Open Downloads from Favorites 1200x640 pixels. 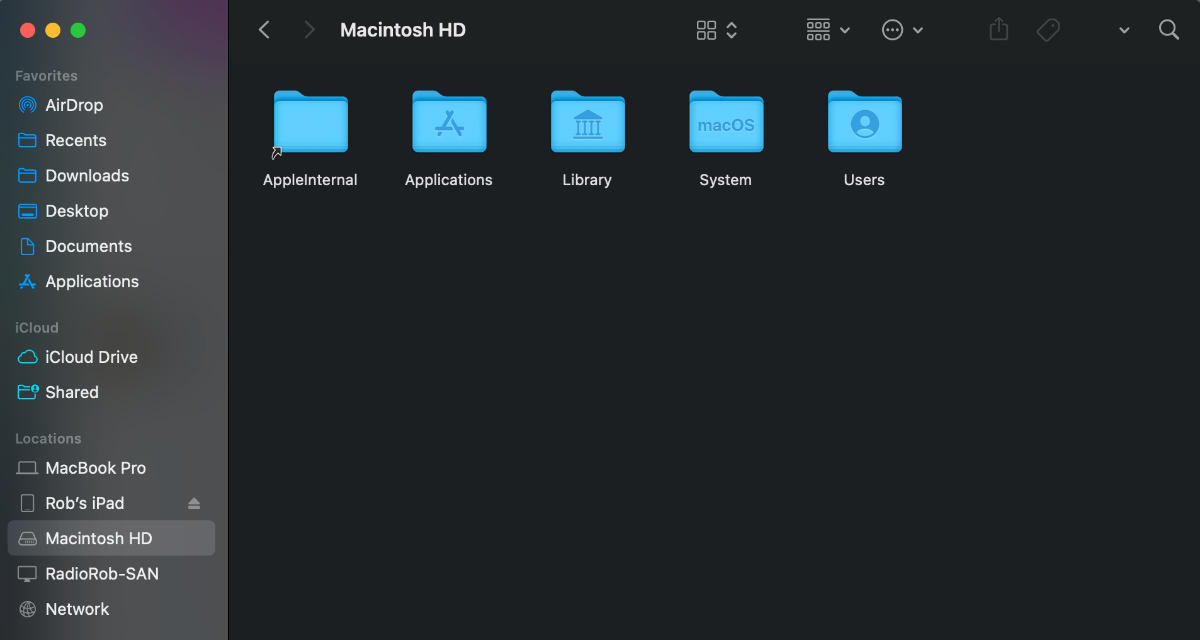coord(87,176)
